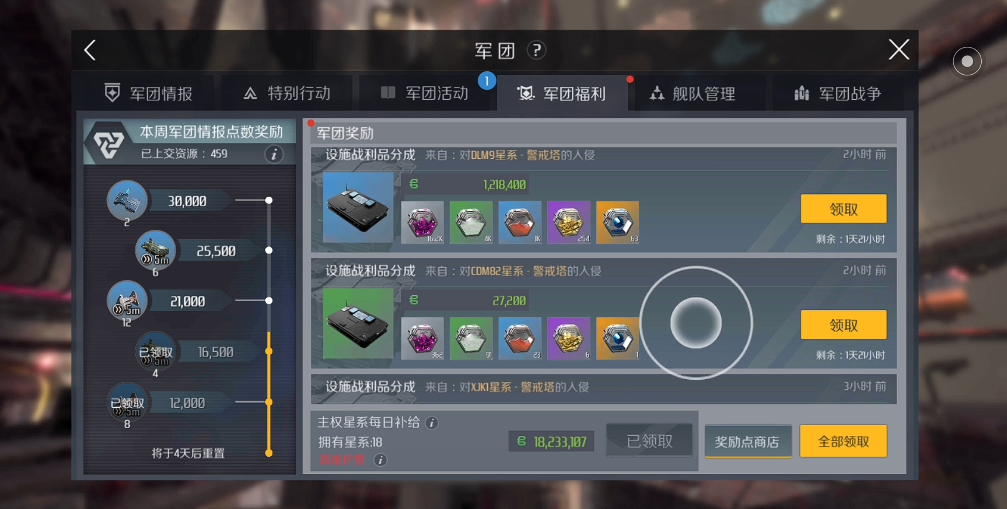Viewport: 1007px width, 509px height.
Task: Open the 军团战争 tab
Action: (x=837, y=94)
